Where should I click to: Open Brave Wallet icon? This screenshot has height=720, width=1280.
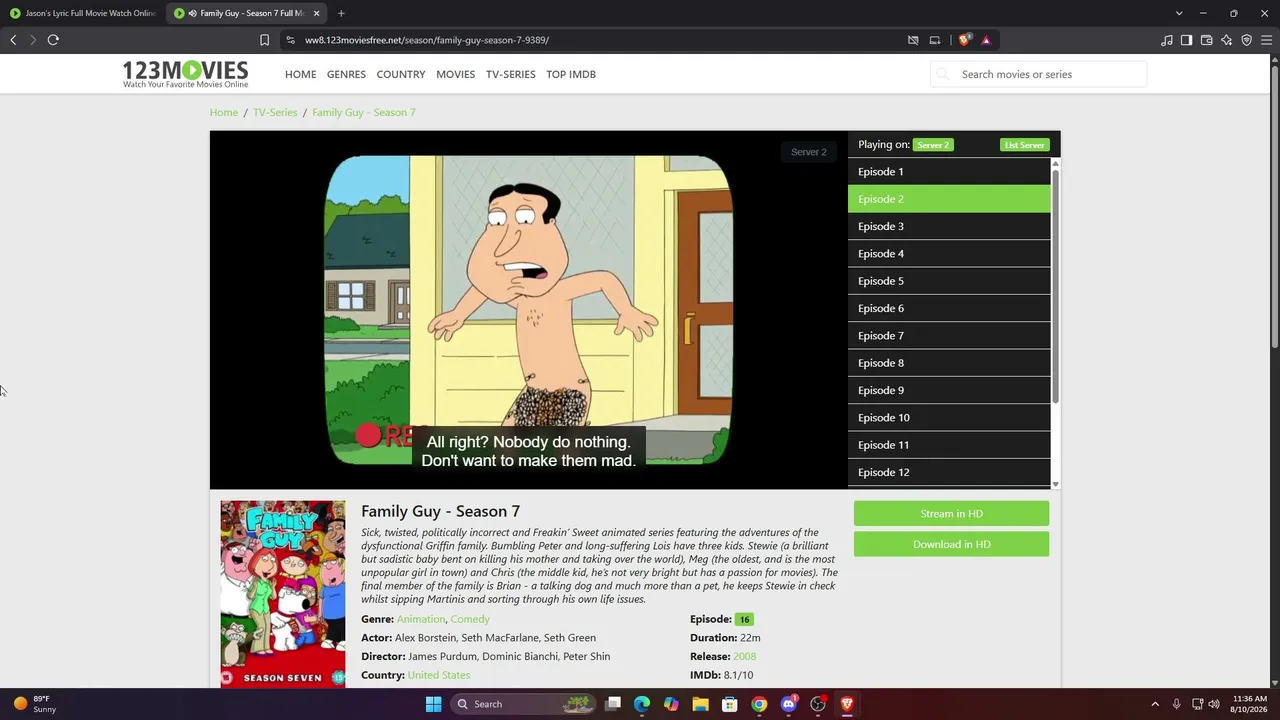(x=1207, y=40)
